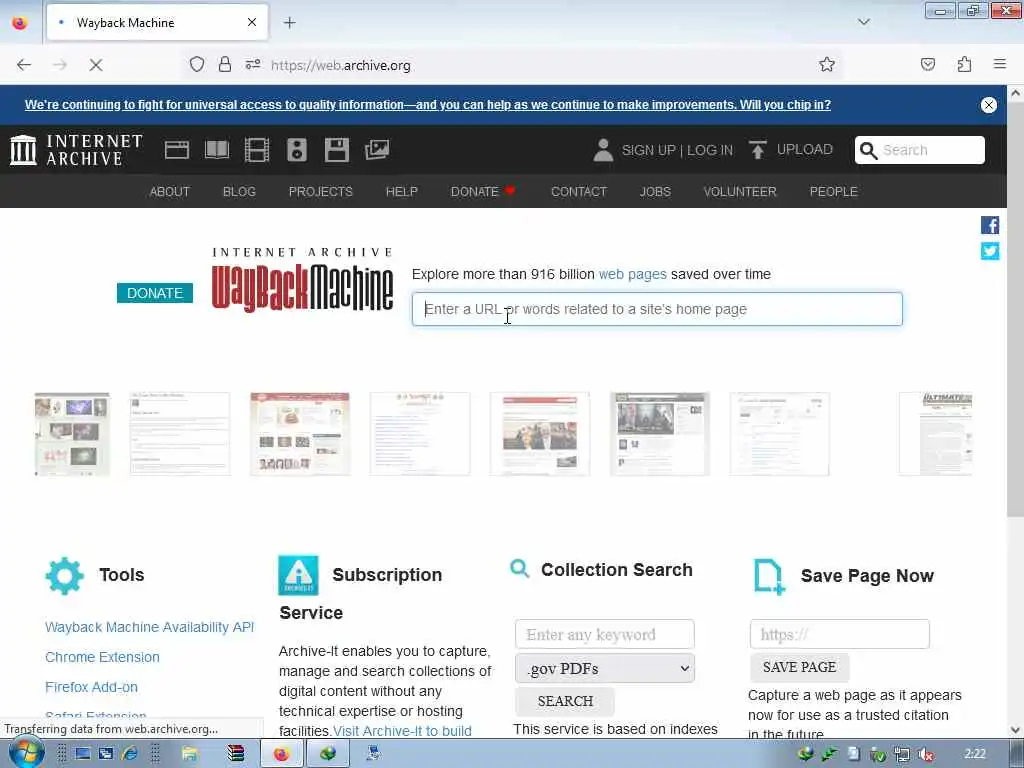Open Firefox extensions puzzle icon
The height and width of the screenshot is (768, 1024).
point(964,65)
